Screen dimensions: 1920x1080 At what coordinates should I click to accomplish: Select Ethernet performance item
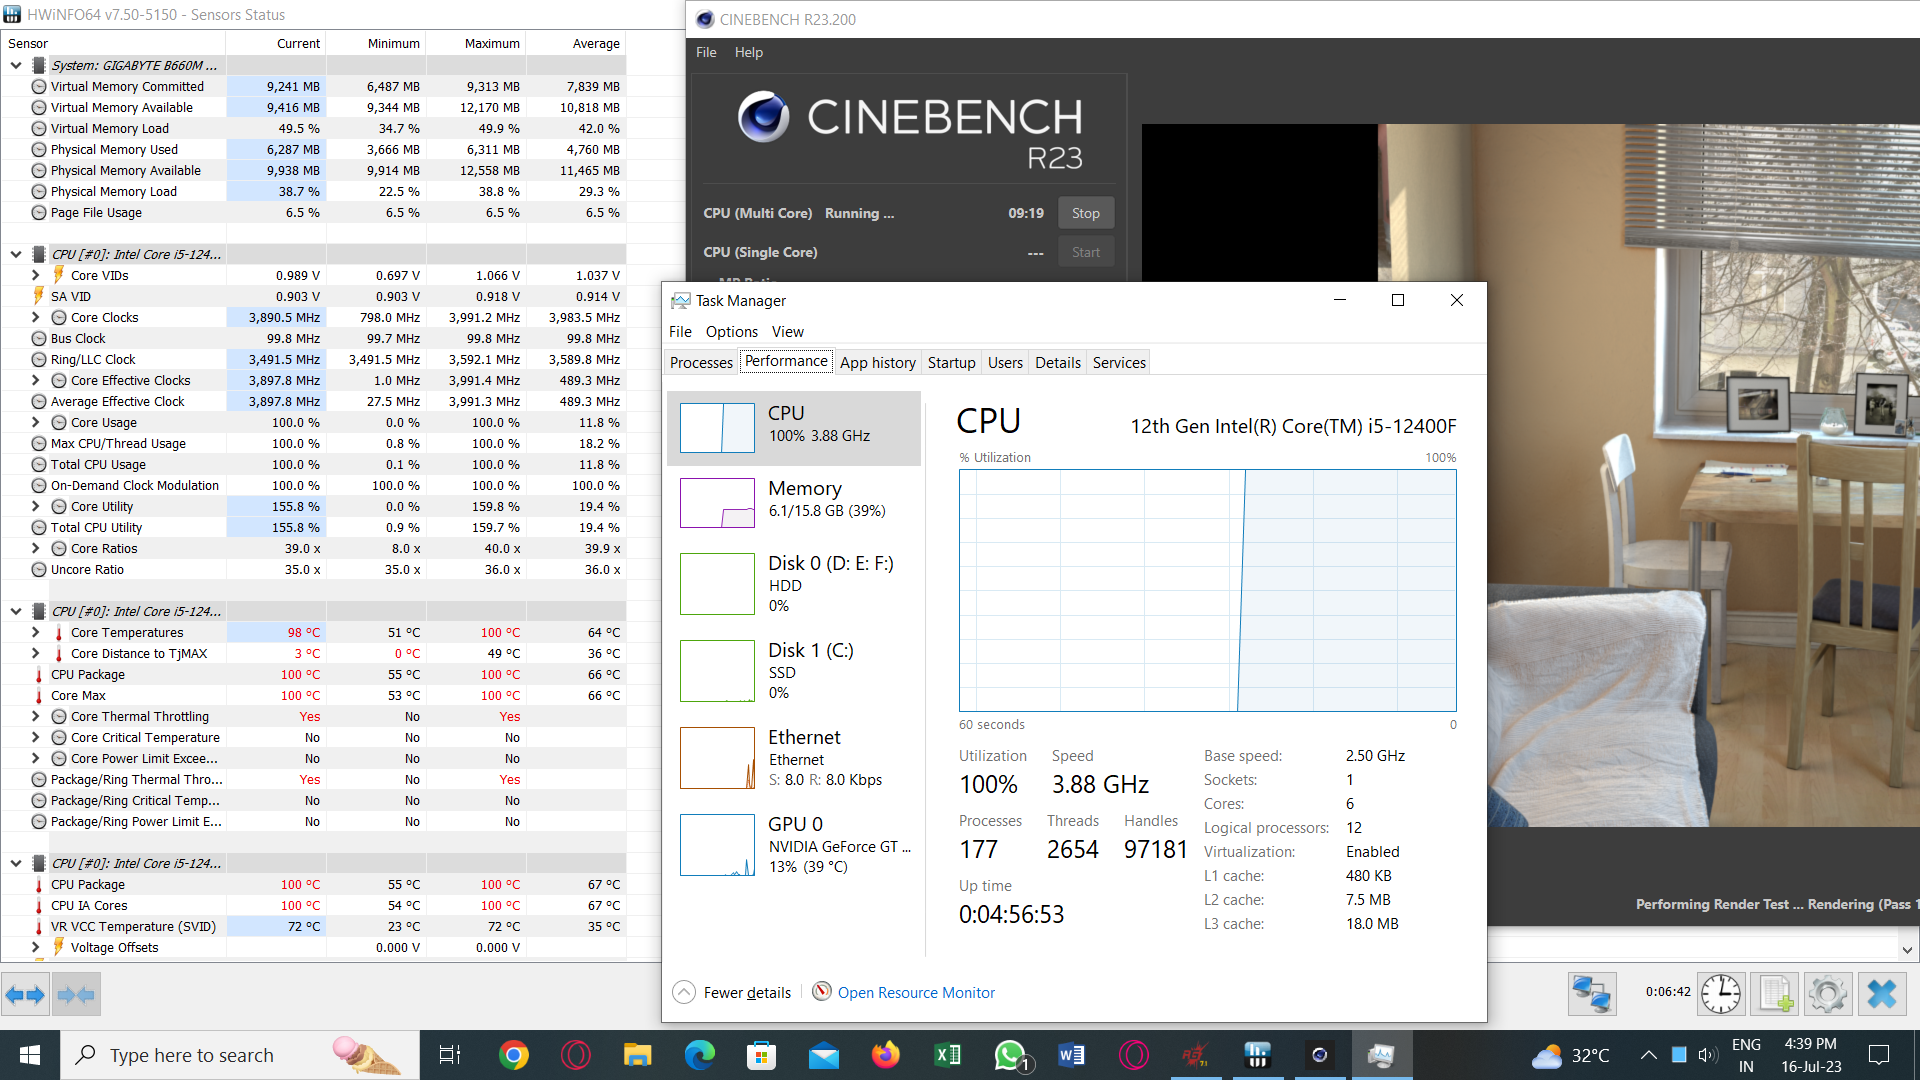[x=794, y=757]
